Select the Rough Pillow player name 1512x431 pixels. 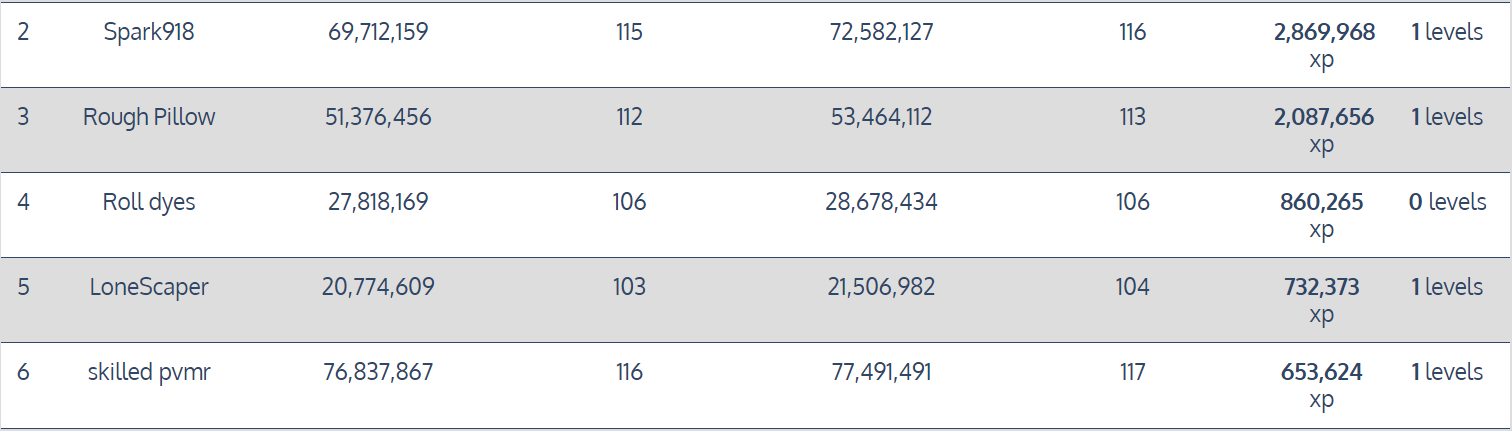click(x=149, y=117)
